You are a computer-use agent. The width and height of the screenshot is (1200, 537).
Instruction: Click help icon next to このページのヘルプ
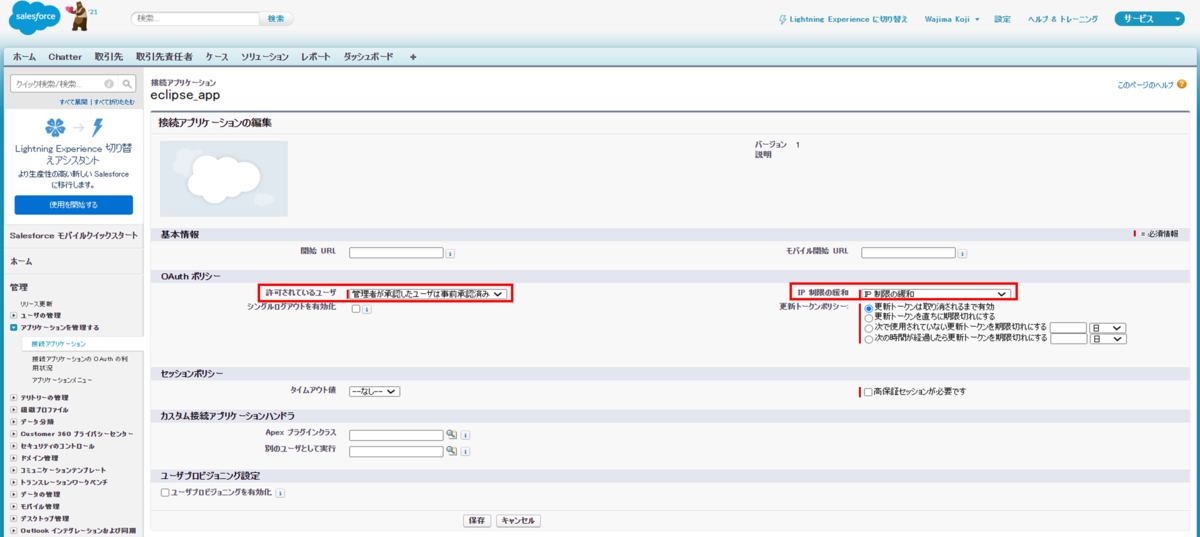(1184, 85)
